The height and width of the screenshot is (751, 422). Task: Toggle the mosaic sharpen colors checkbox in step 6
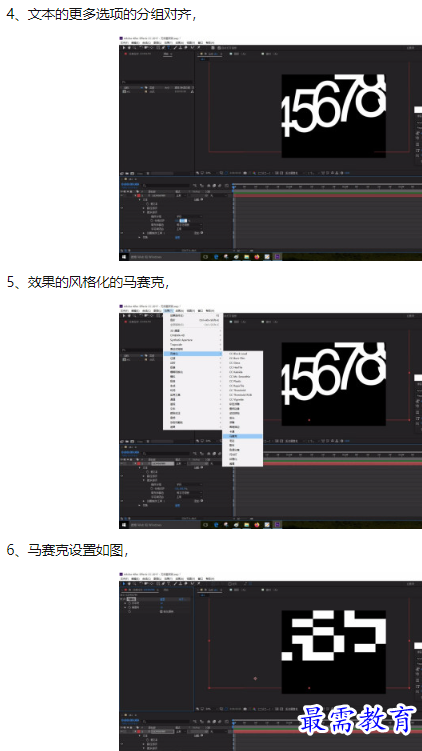tap(161, 612)
